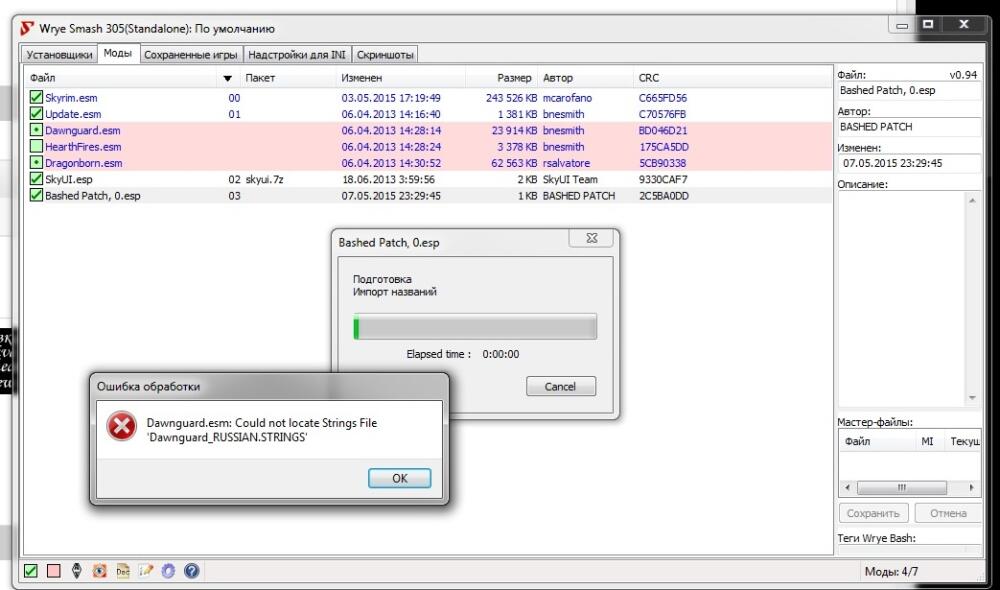Open the Надстройки для INI tab
Viewport: 1000px width, 590px height.
coord(297,55)
